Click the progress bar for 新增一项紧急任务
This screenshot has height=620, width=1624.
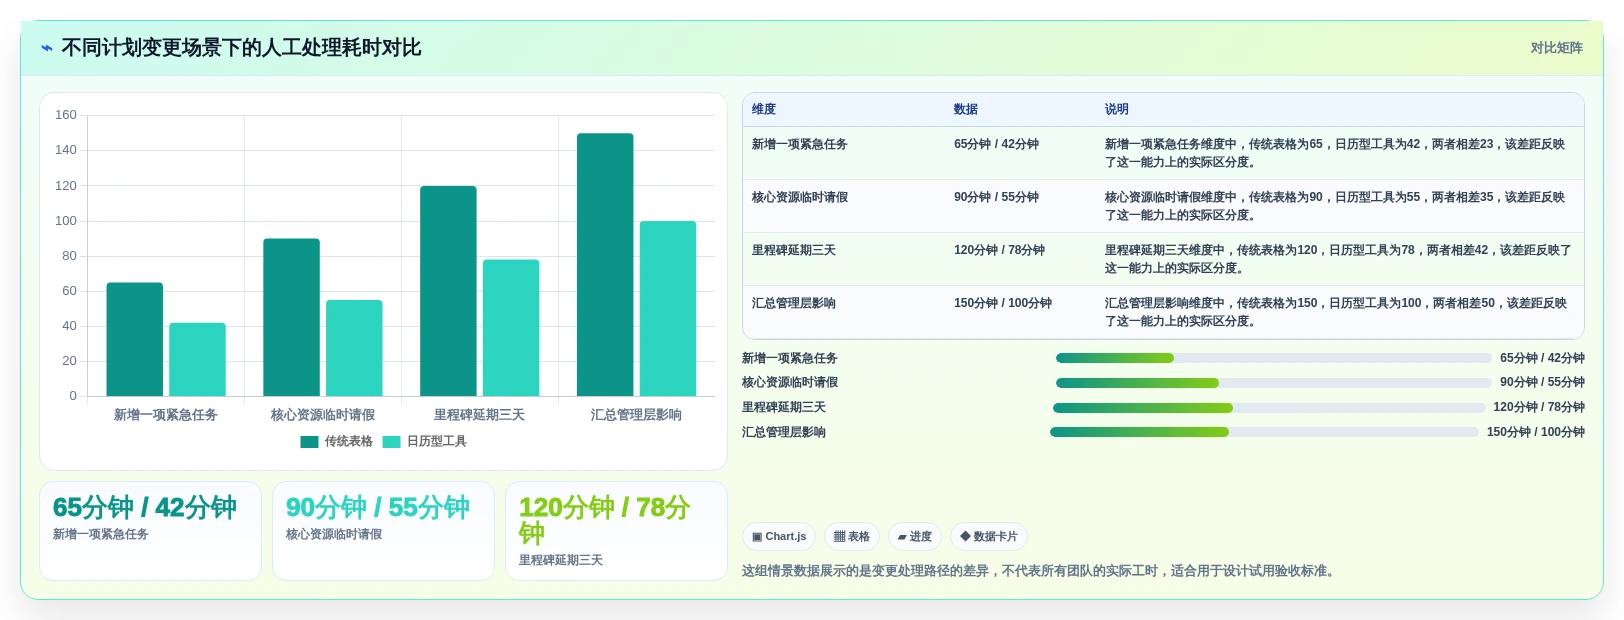coord(1273,358)
